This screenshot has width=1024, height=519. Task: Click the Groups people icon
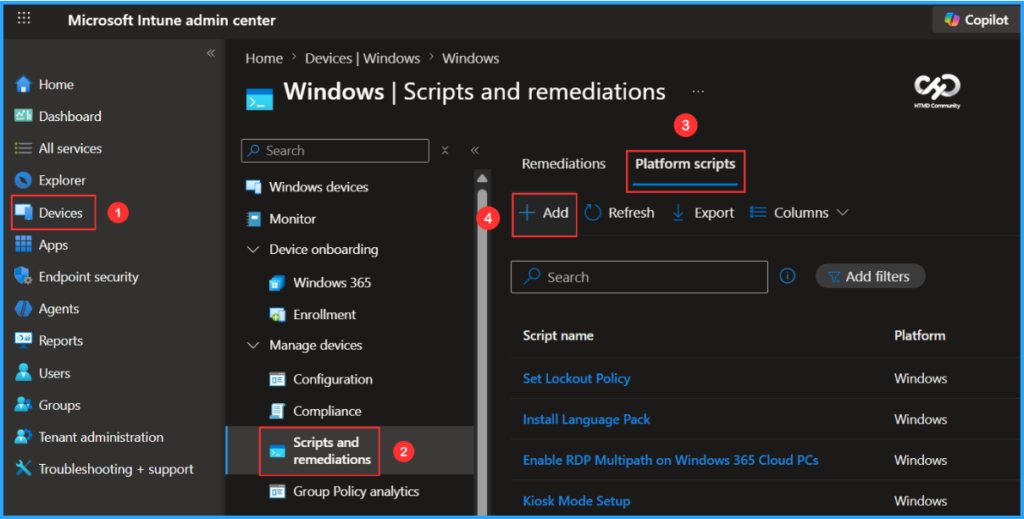pyautogui.click(x=24, y=405)
